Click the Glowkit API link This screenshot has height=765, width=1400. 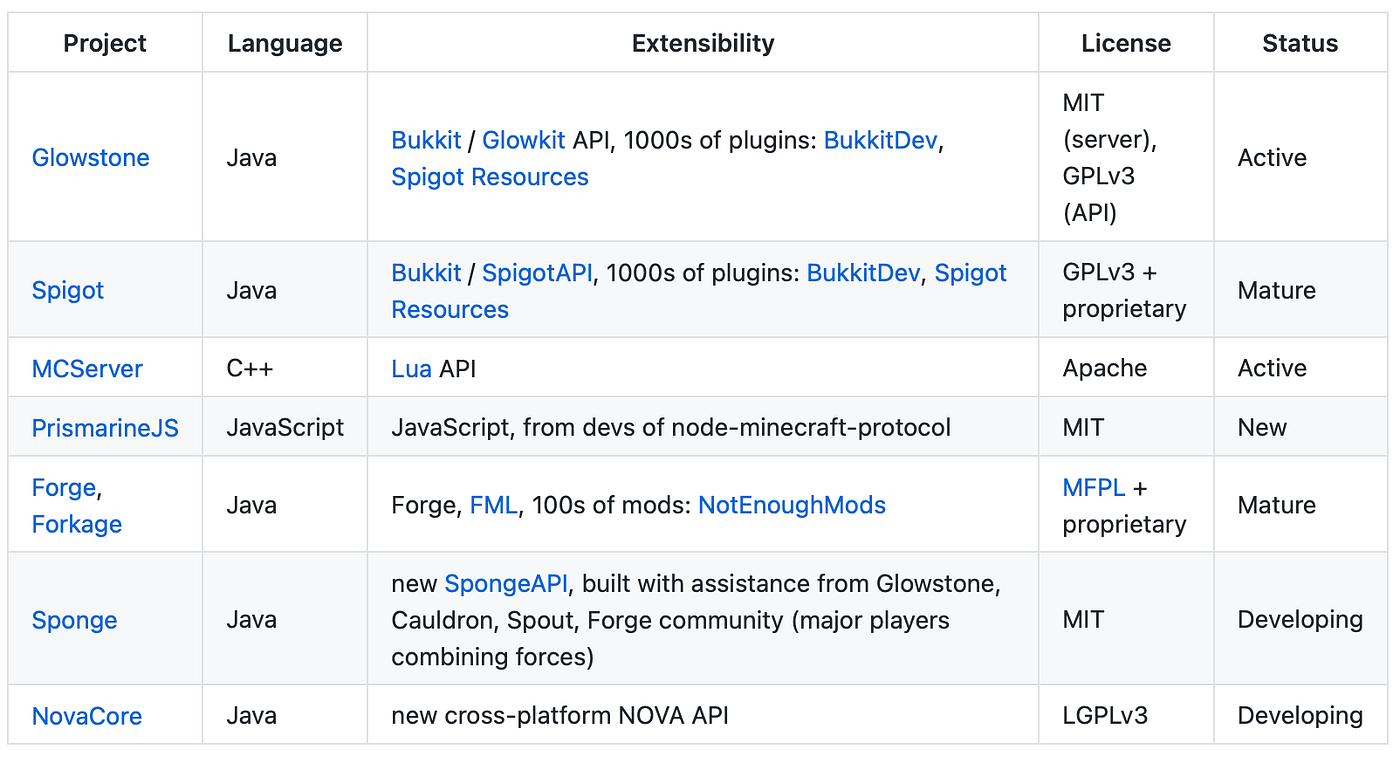(x=524, y=140)
